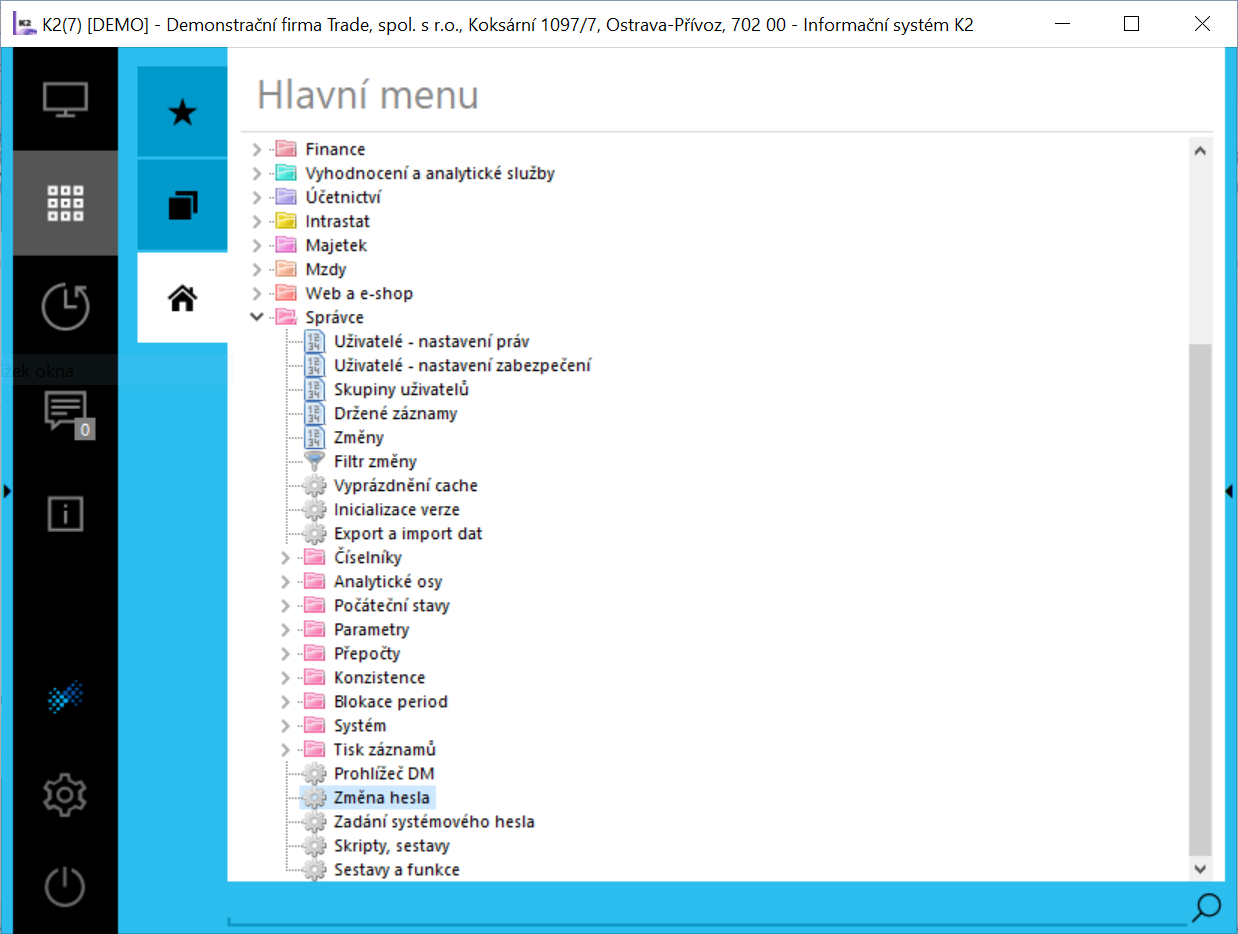Click the scrollbar down arrow on the right
The width and height of the screenshot is (1238, 934).
[x=1198, y=869]
